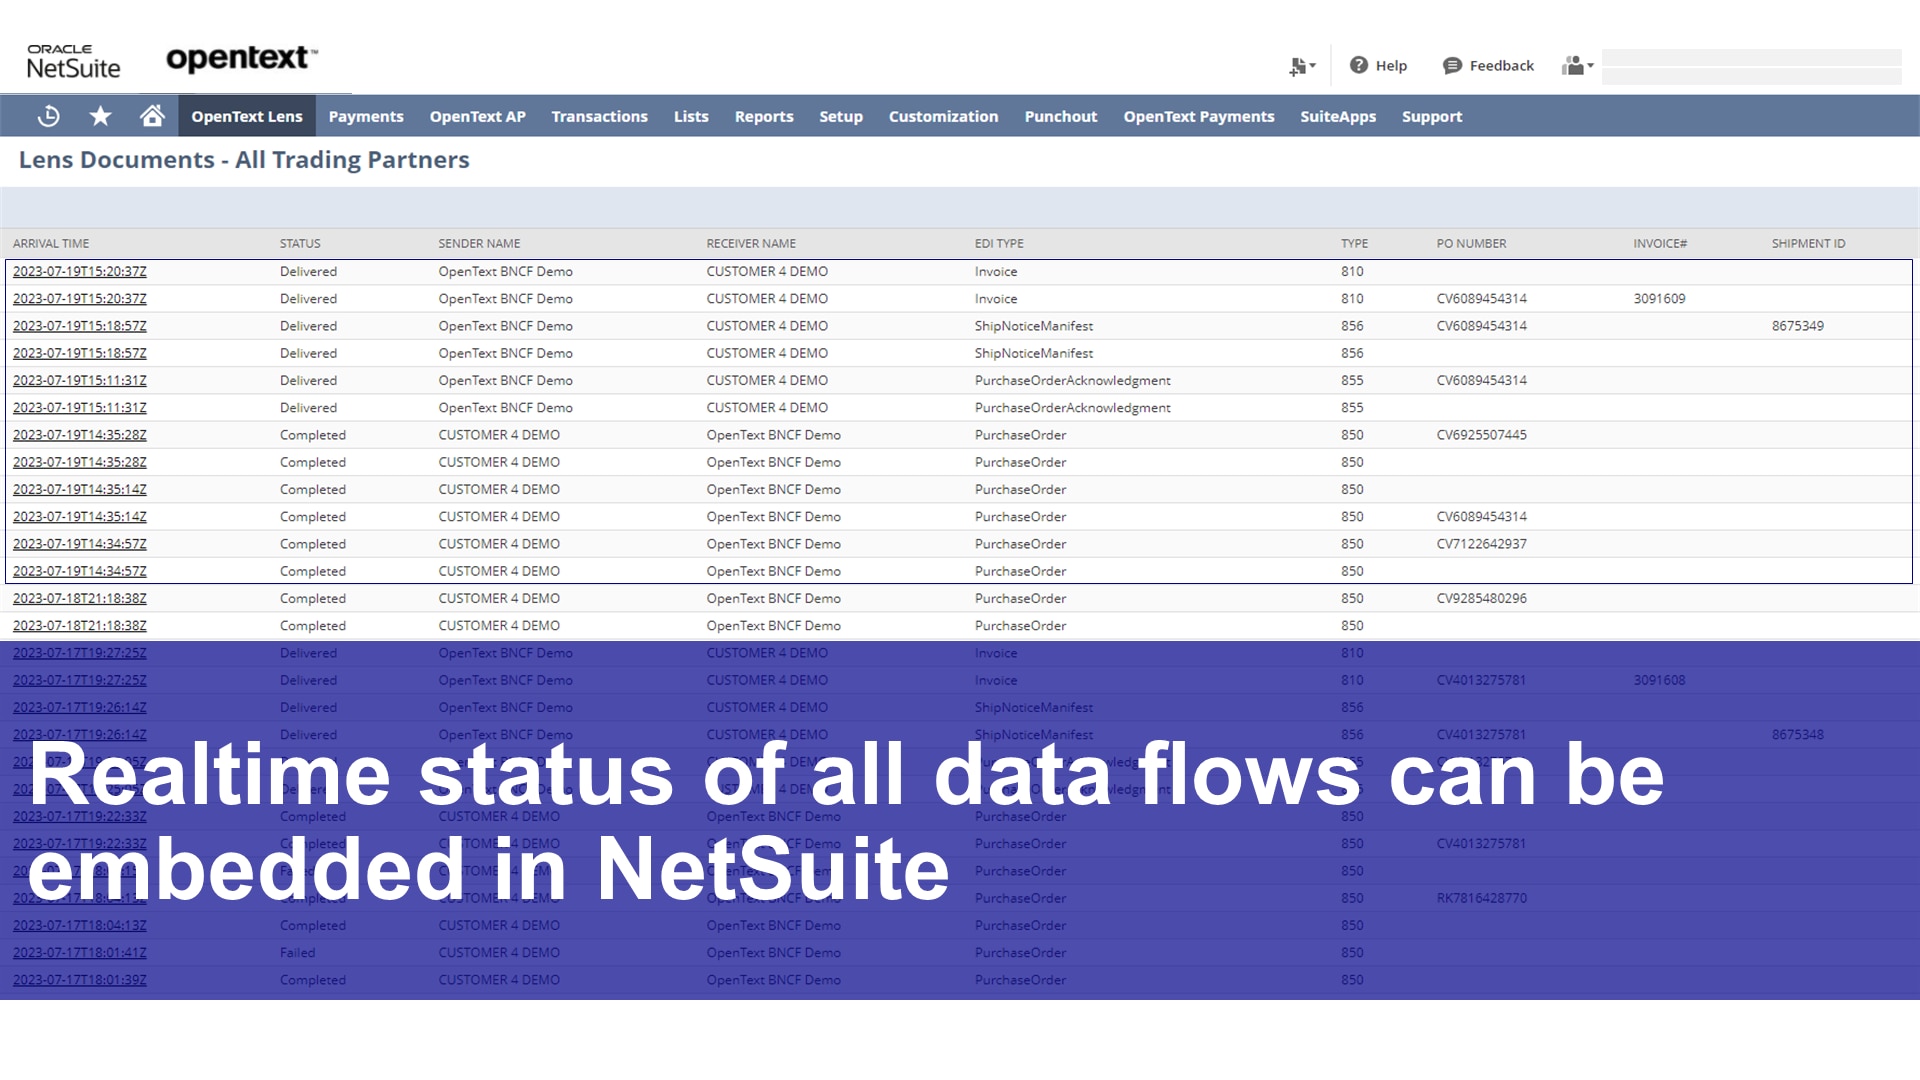Open the Reports menu
Screen dimensions: 1920x1080
[764, 116]
